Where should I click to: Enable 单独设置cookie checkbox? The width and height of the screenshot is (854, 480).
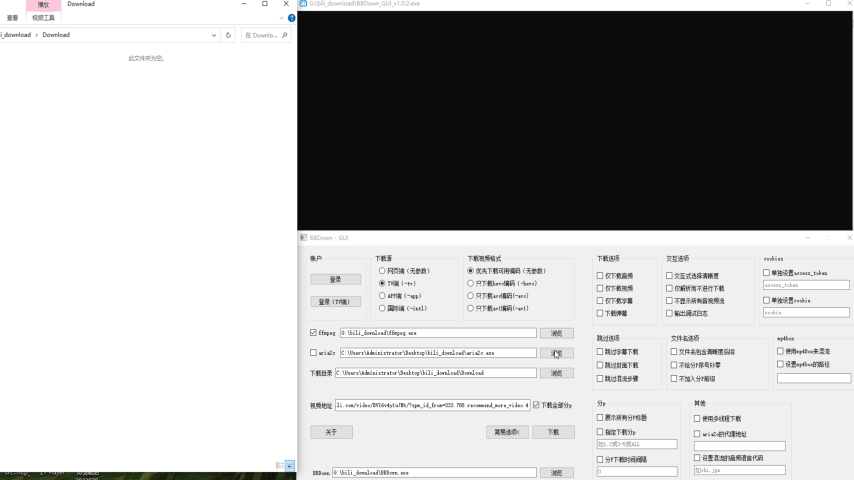[x=766, y=300]
